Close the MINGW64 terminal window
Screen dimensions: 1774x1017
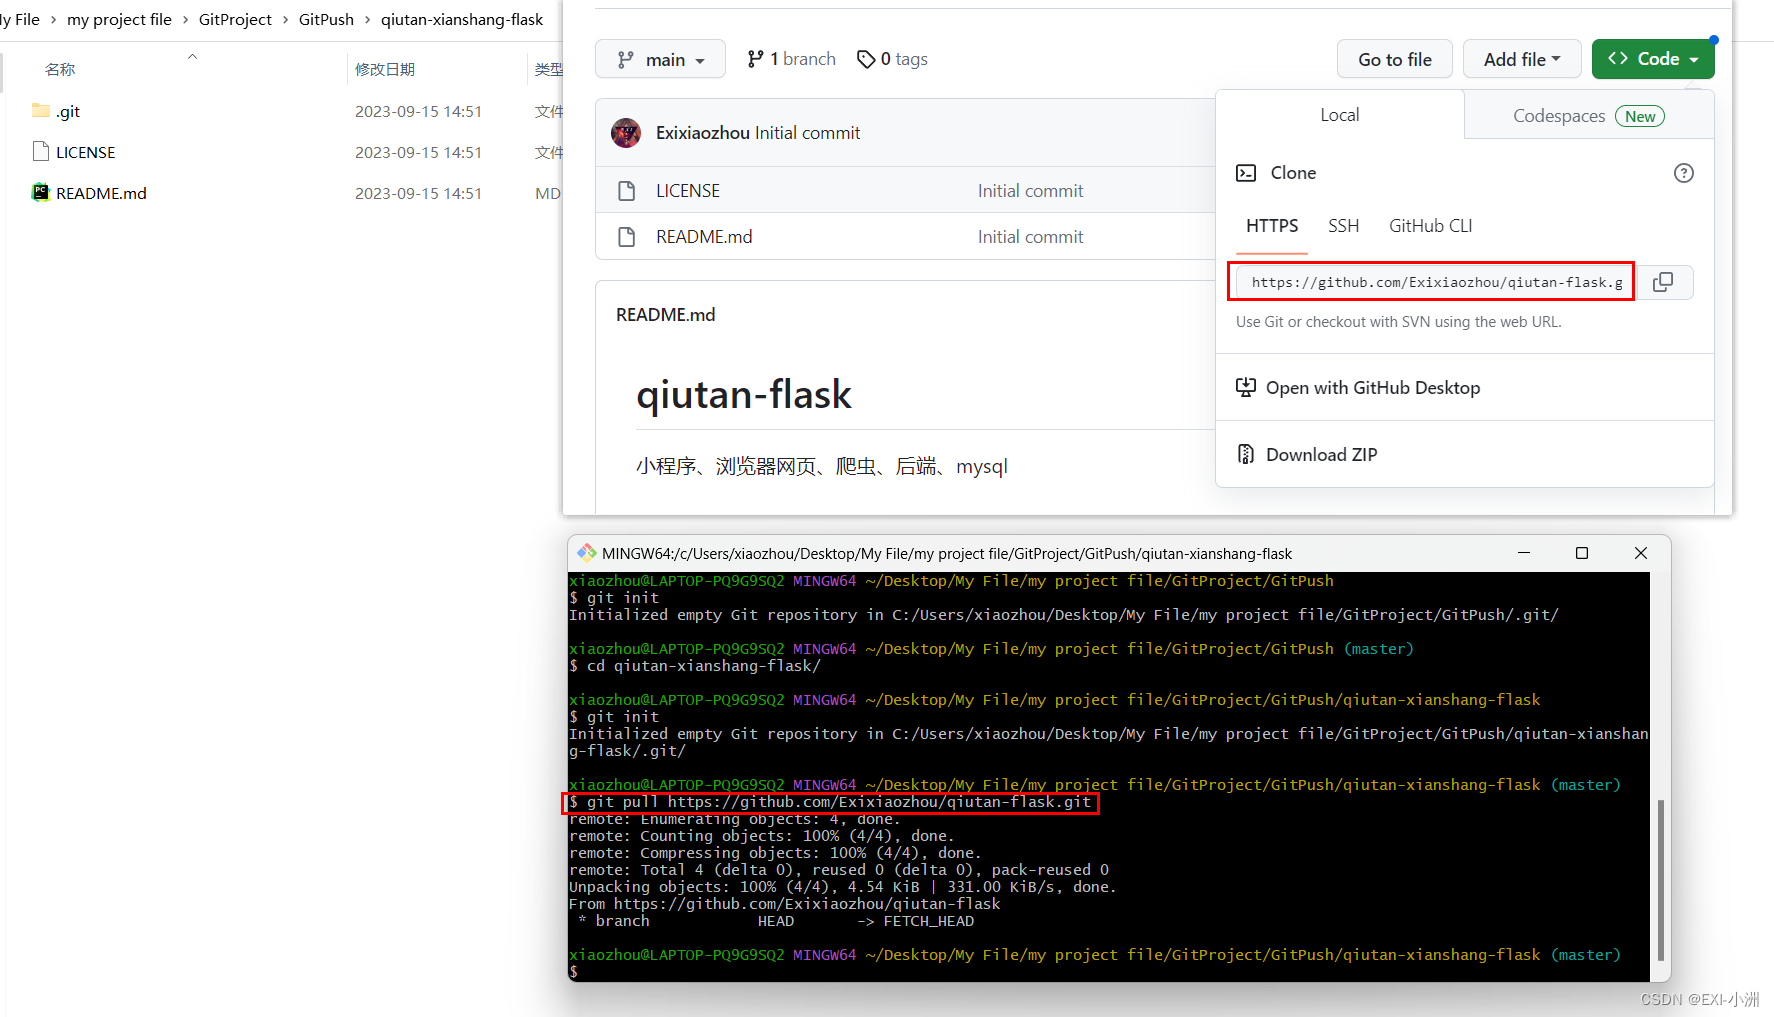click(1640, 553)
